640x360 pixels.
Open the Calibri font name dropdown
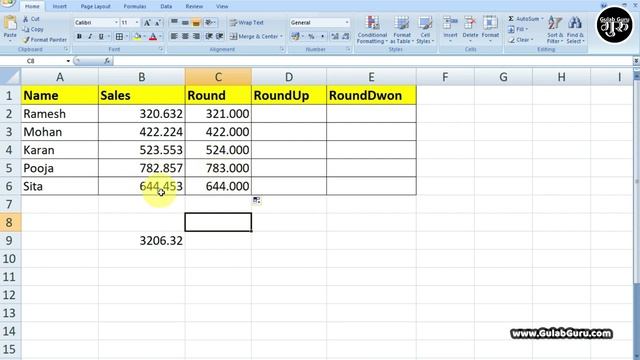[x=116, y=23]
